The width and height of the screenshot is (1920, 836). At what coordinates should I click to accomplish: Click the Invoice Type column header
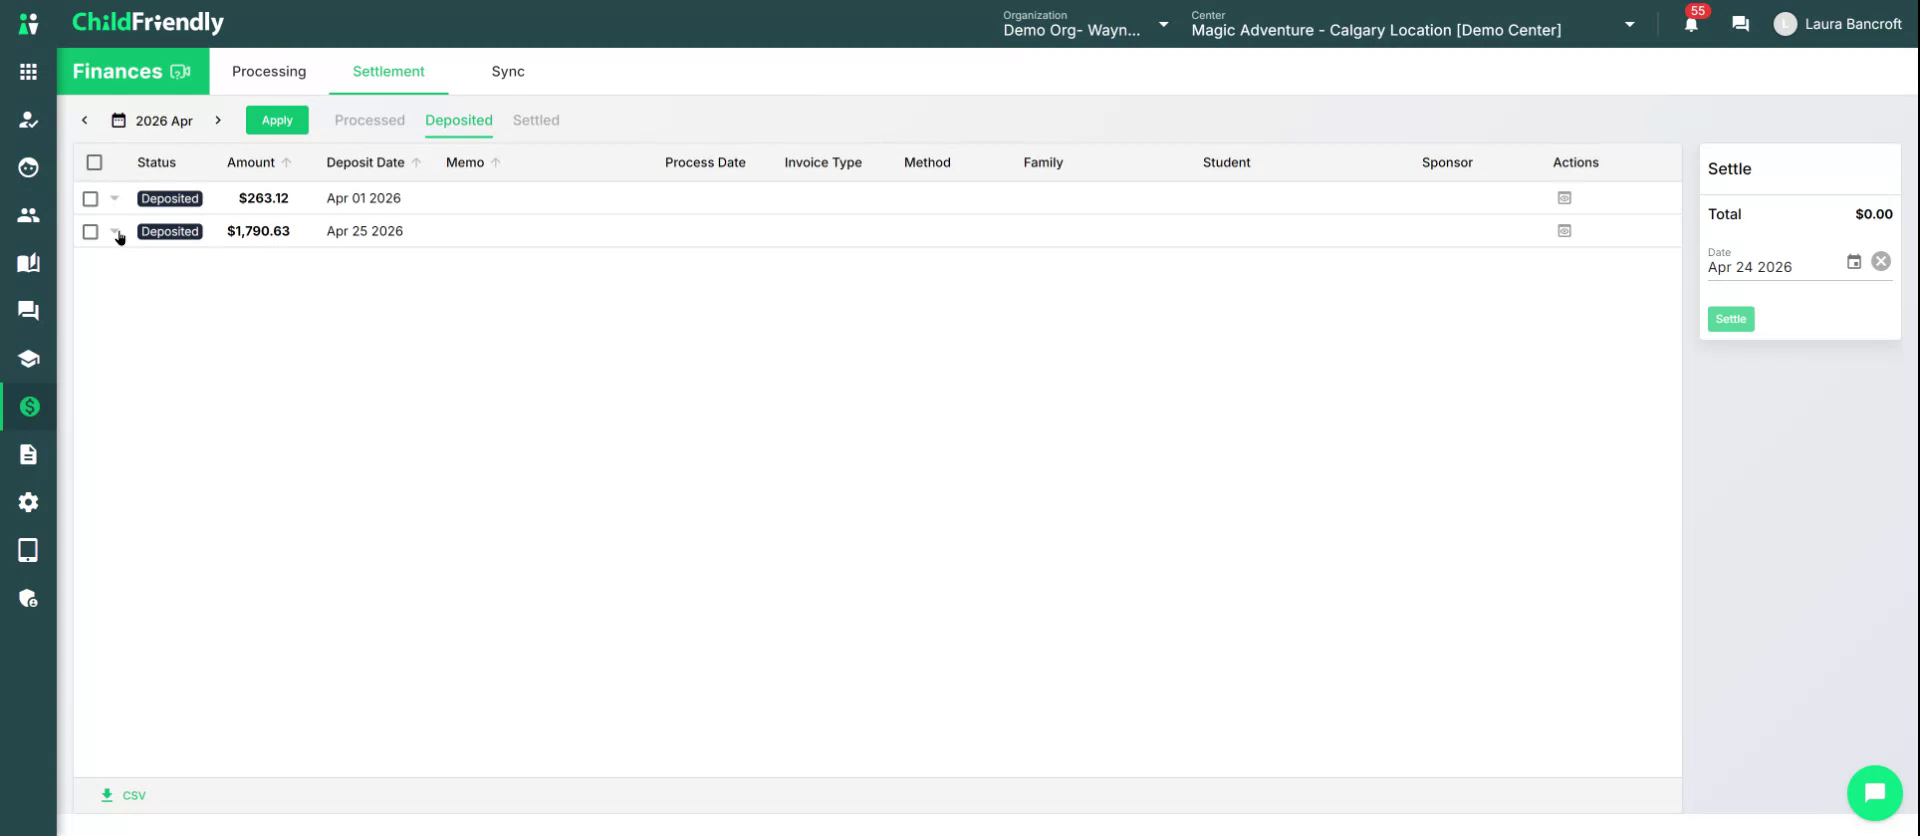[x=823, y=162]
